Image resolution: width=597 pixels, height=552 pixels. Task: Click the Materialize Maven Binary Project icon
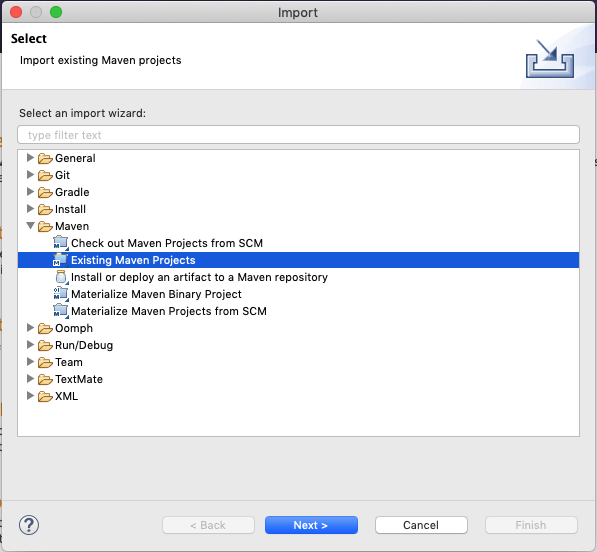[x=61, y=294]
